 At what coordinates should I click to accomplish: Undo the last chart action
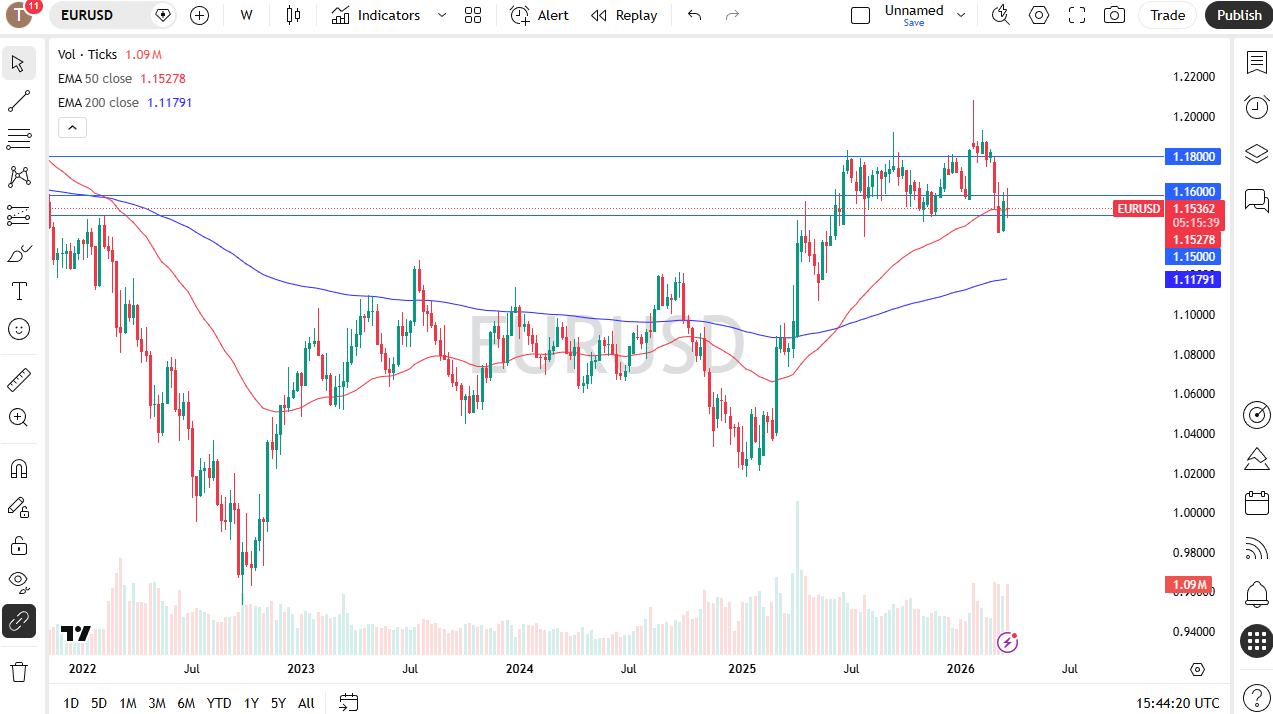coord(695,15)
